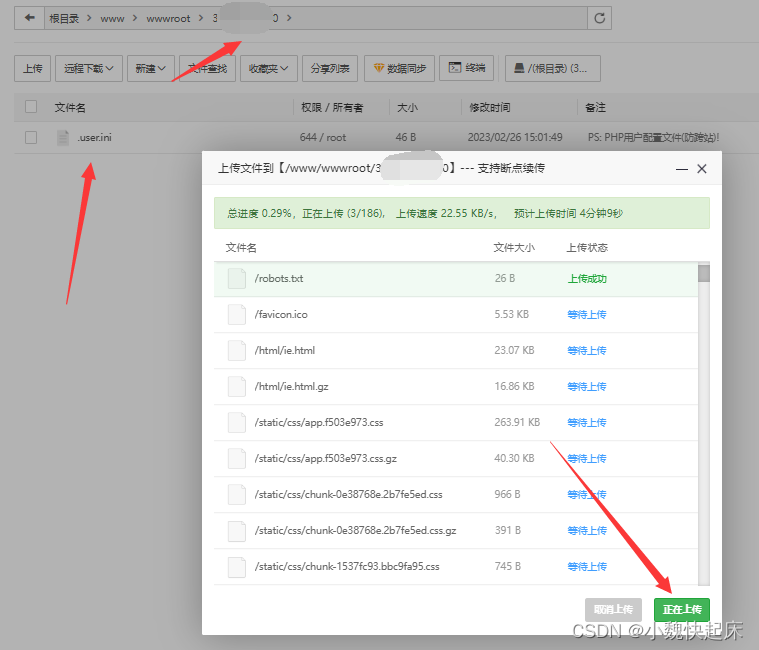The image size is (759, 650).
Task: Click the 上传 button
Action: [x=32, y=68]
